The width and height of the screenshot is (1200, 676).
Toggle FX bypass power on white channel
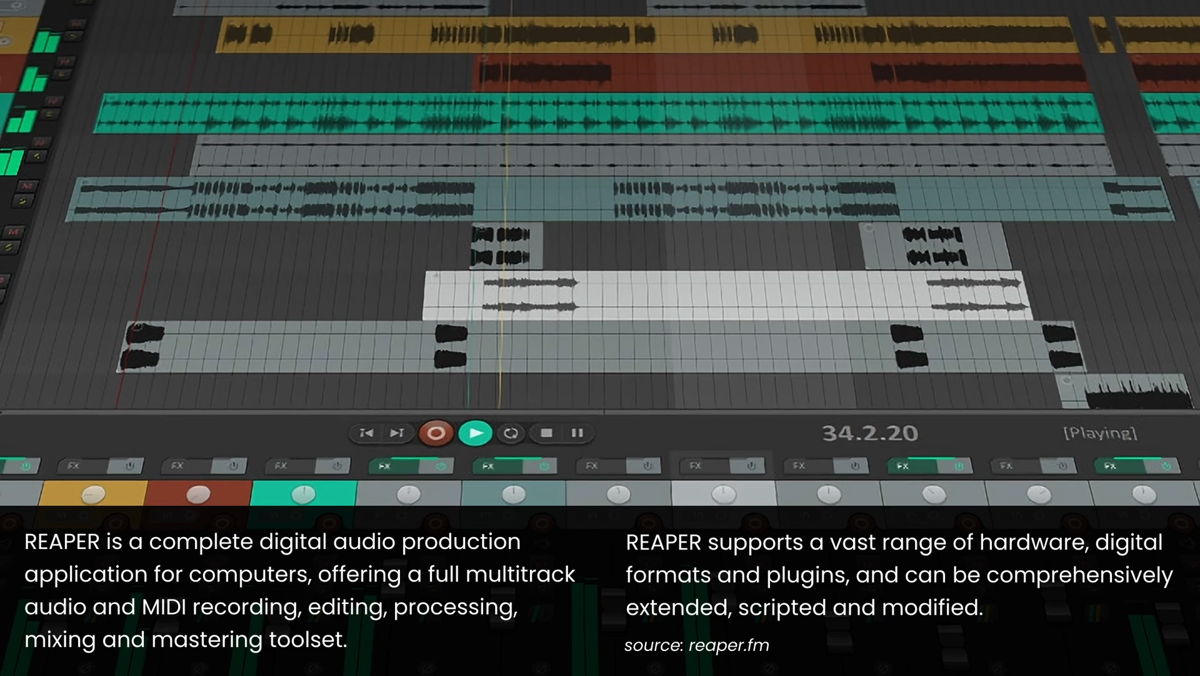pos(752,466)
